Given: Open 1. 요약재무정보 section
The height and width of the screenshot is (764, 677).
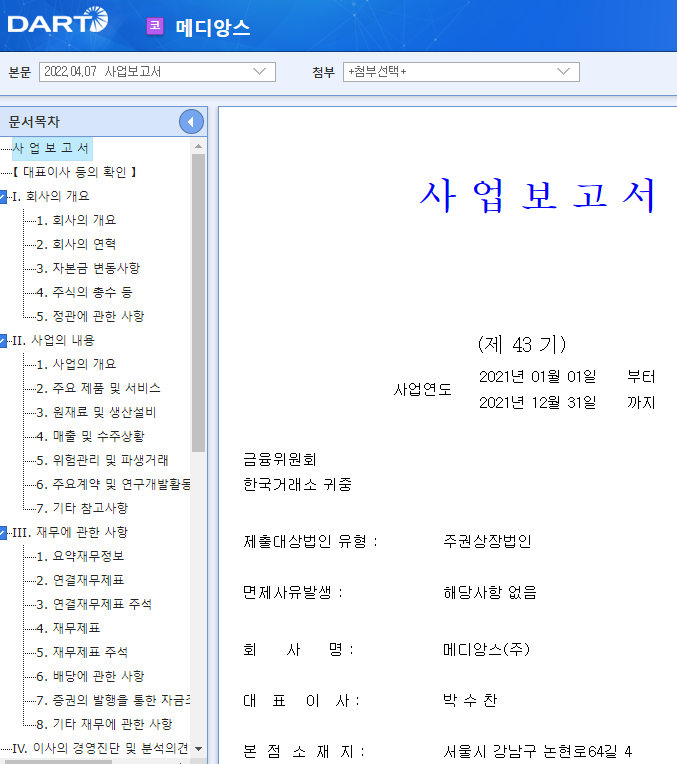Looking at the screenshot, I should 80,556.
